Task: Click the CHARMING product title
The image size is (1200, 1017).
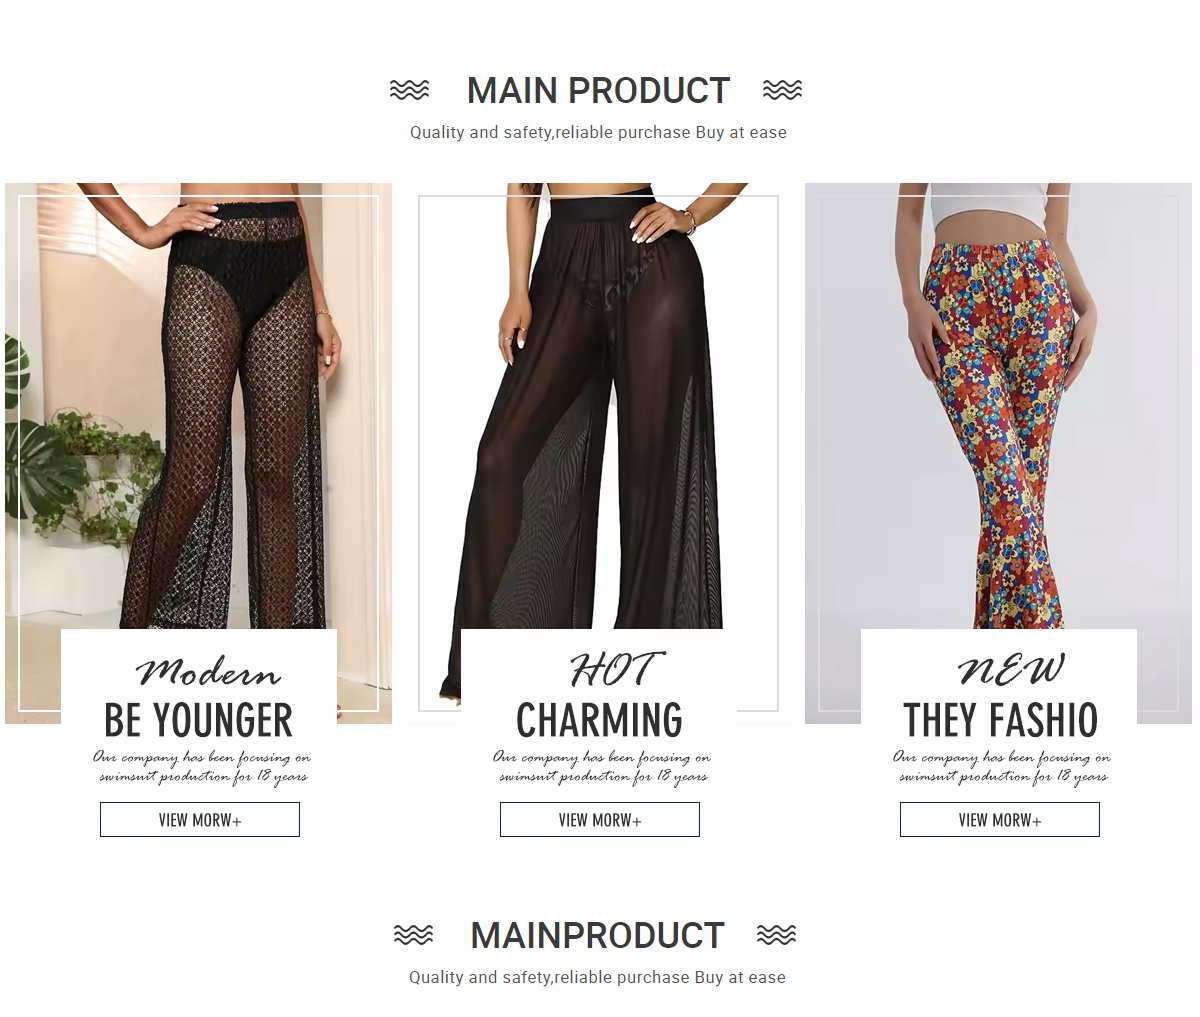Action: click(599, 720)
